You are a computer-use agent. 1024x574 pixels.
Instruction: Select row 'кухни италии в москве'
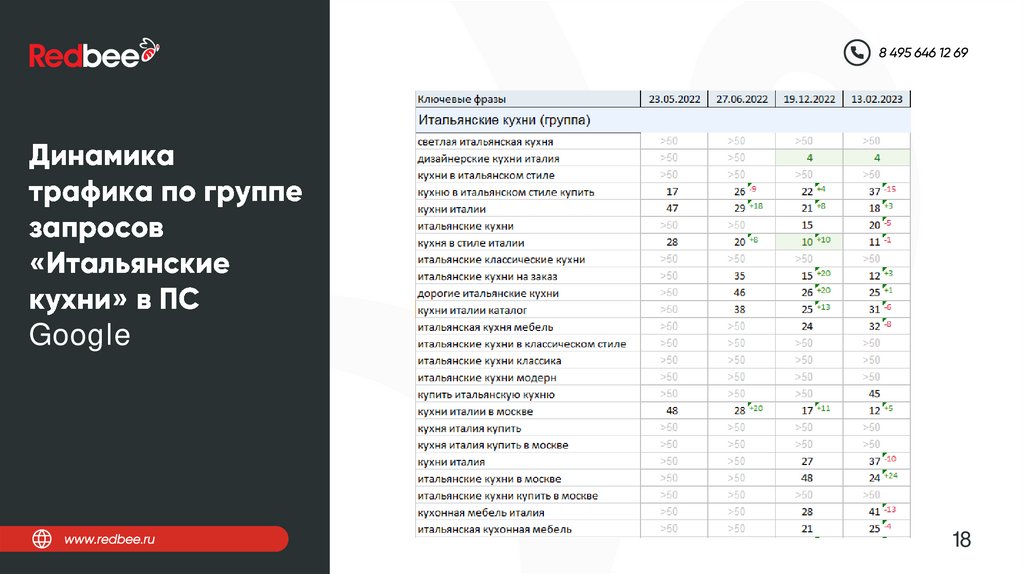pyautogui.click(x=663, y=411)
